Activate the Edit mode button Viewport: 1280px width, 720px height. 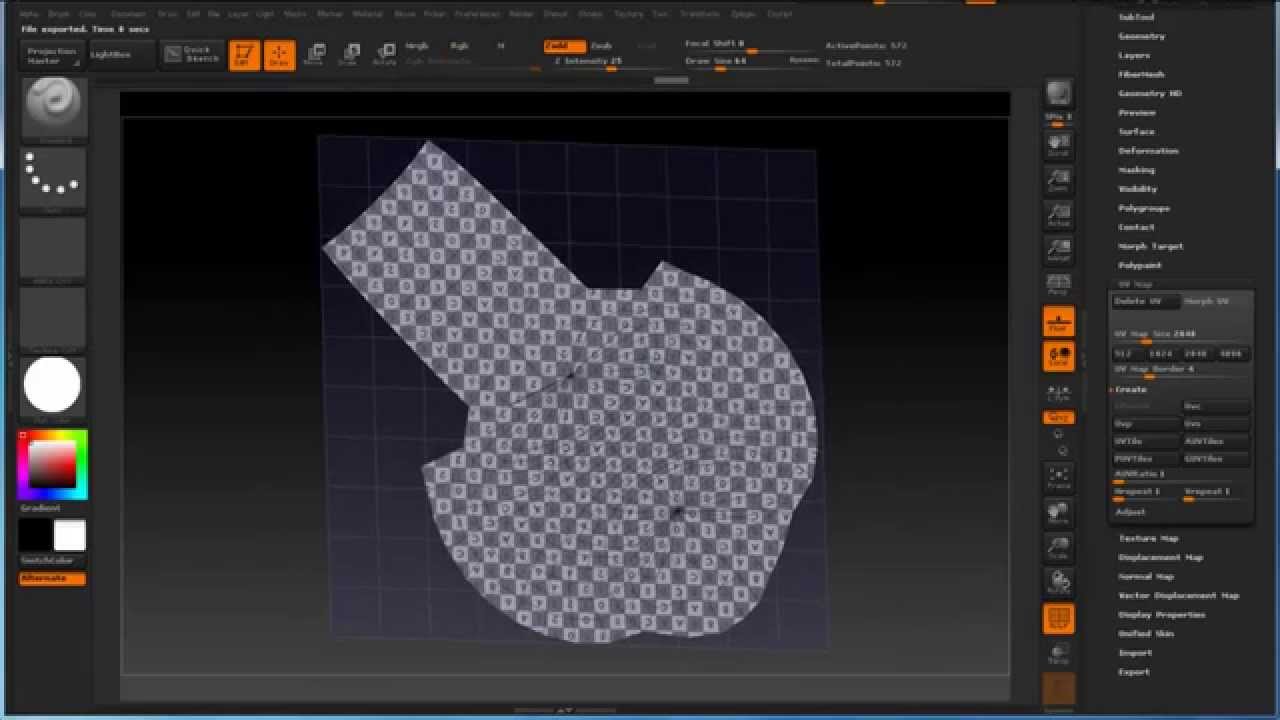click(244, 56)
